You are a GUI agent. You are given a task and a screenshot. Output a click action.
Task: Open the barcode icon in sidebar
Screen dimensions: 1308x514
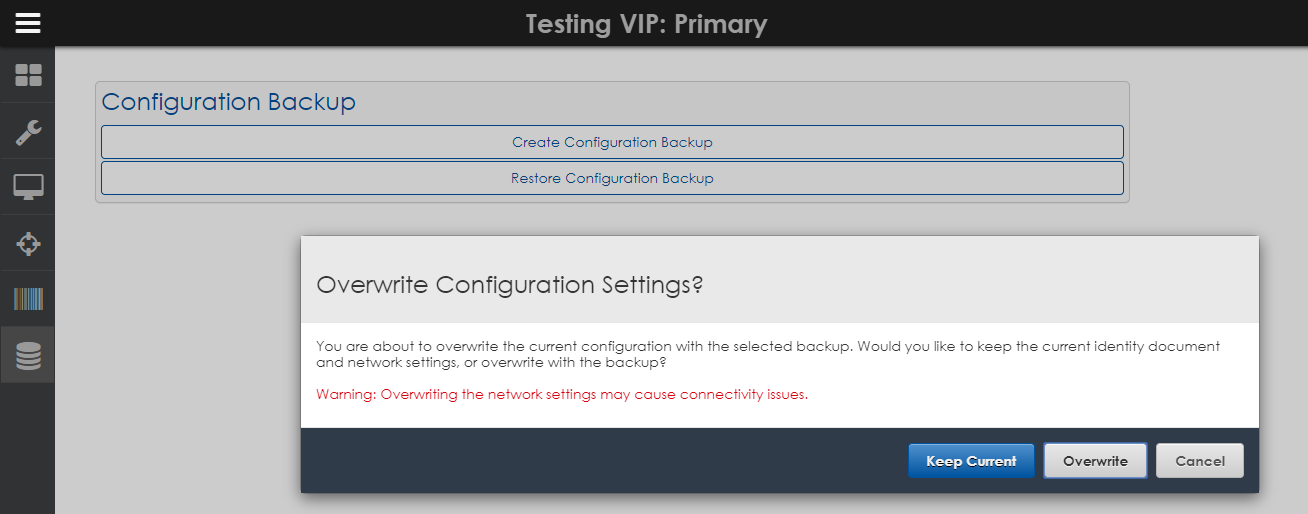point(28,299)
